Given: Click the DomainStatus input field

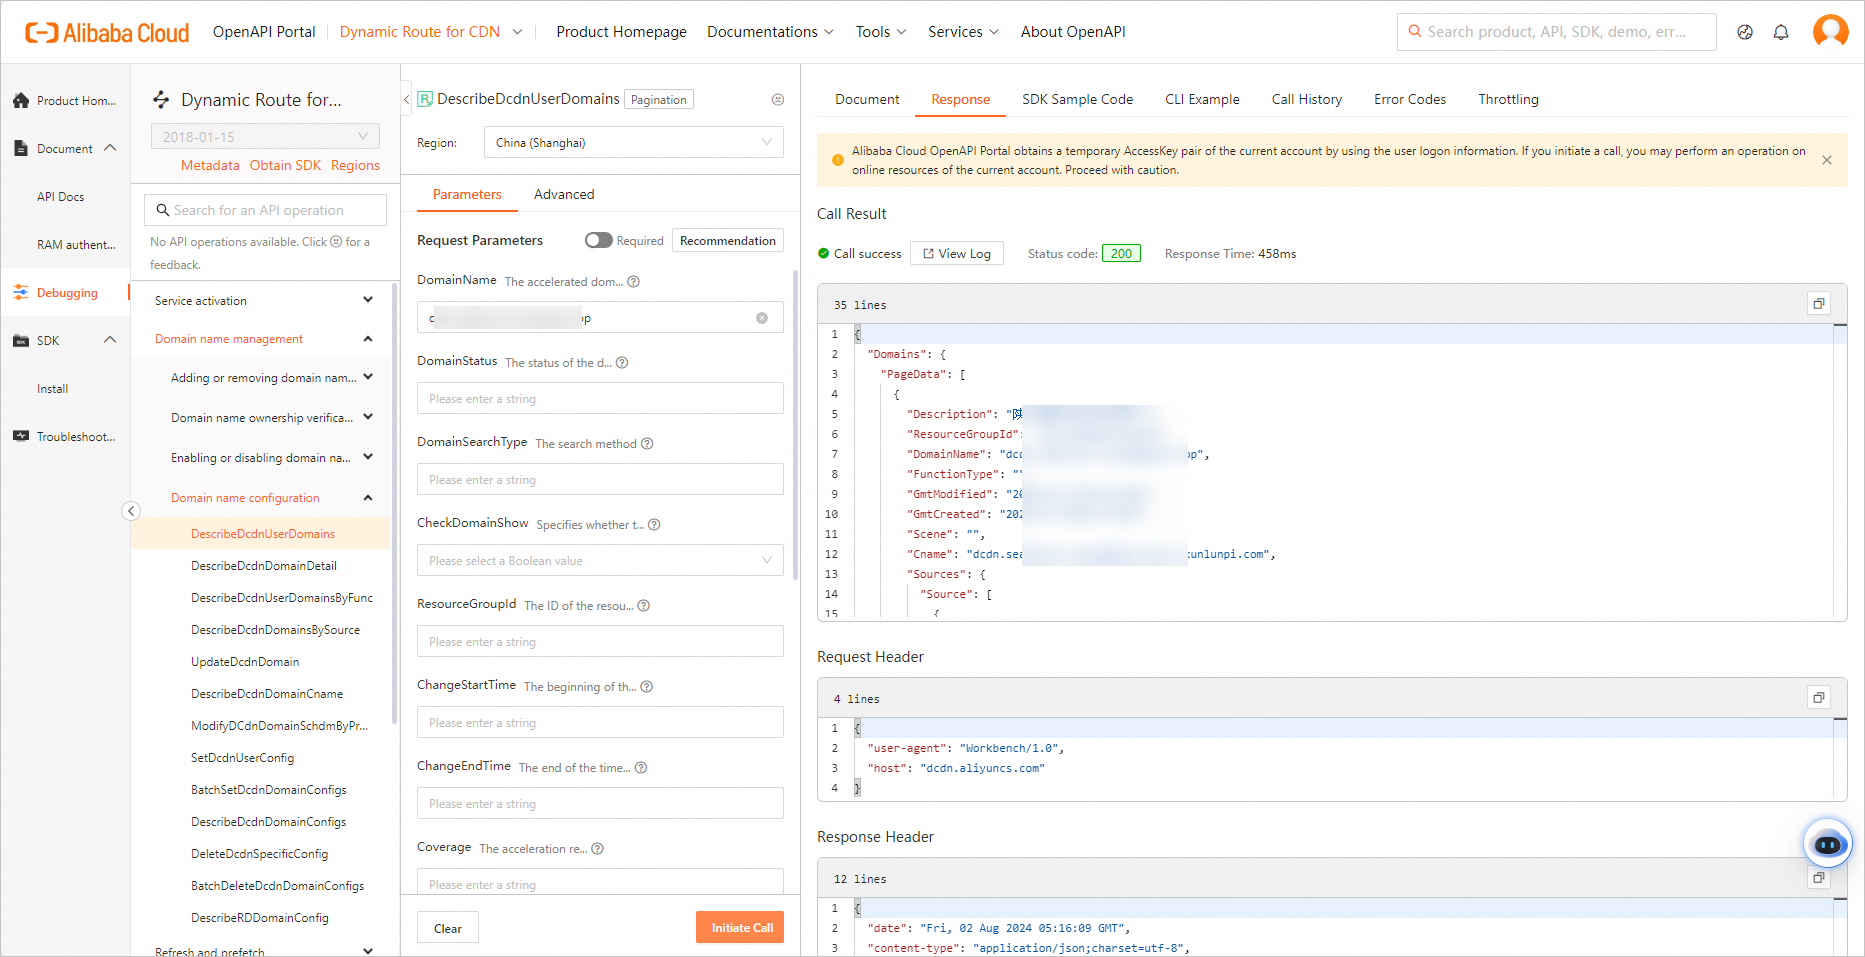Looking at the screenshot, I should (600, 398).
